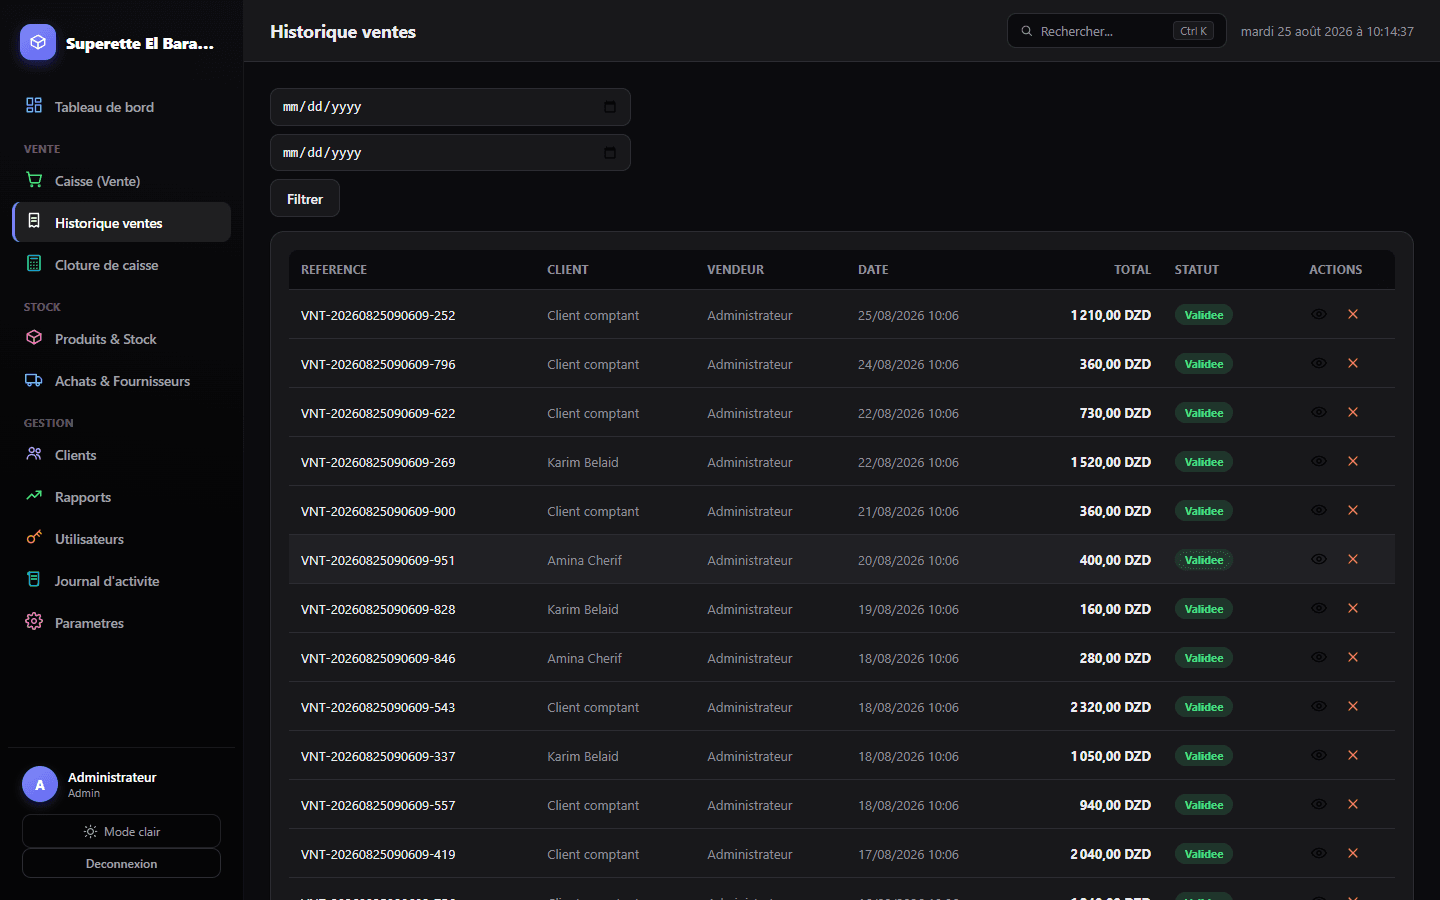Cancel sale VNT-20260825090609-269 with X icon
The image size is (1440, 900).
[1353, 461]
